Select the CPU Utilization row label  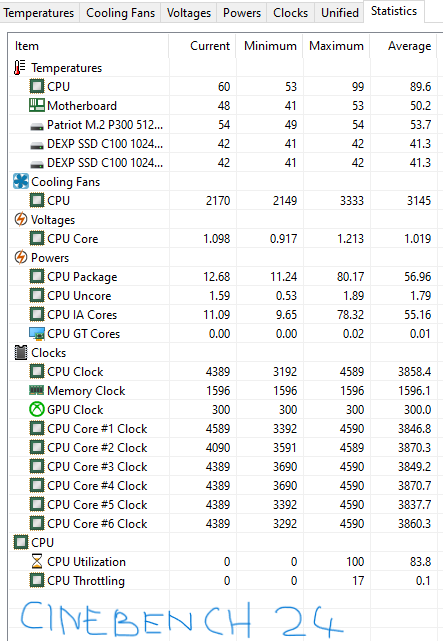(86, 562)
